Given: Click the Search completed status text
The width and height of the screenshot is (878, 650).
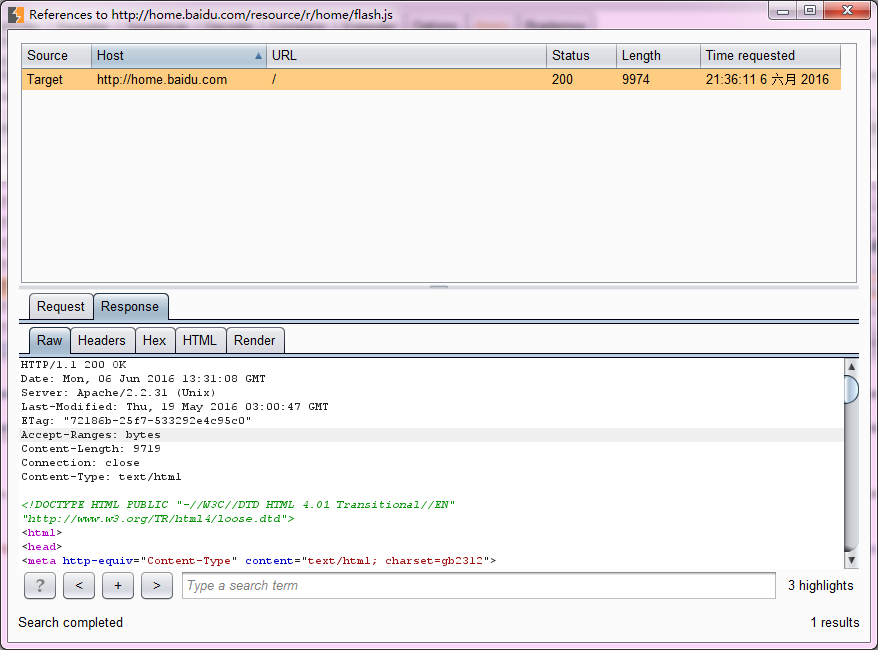Looking at the screenshot, I should 71,623.
